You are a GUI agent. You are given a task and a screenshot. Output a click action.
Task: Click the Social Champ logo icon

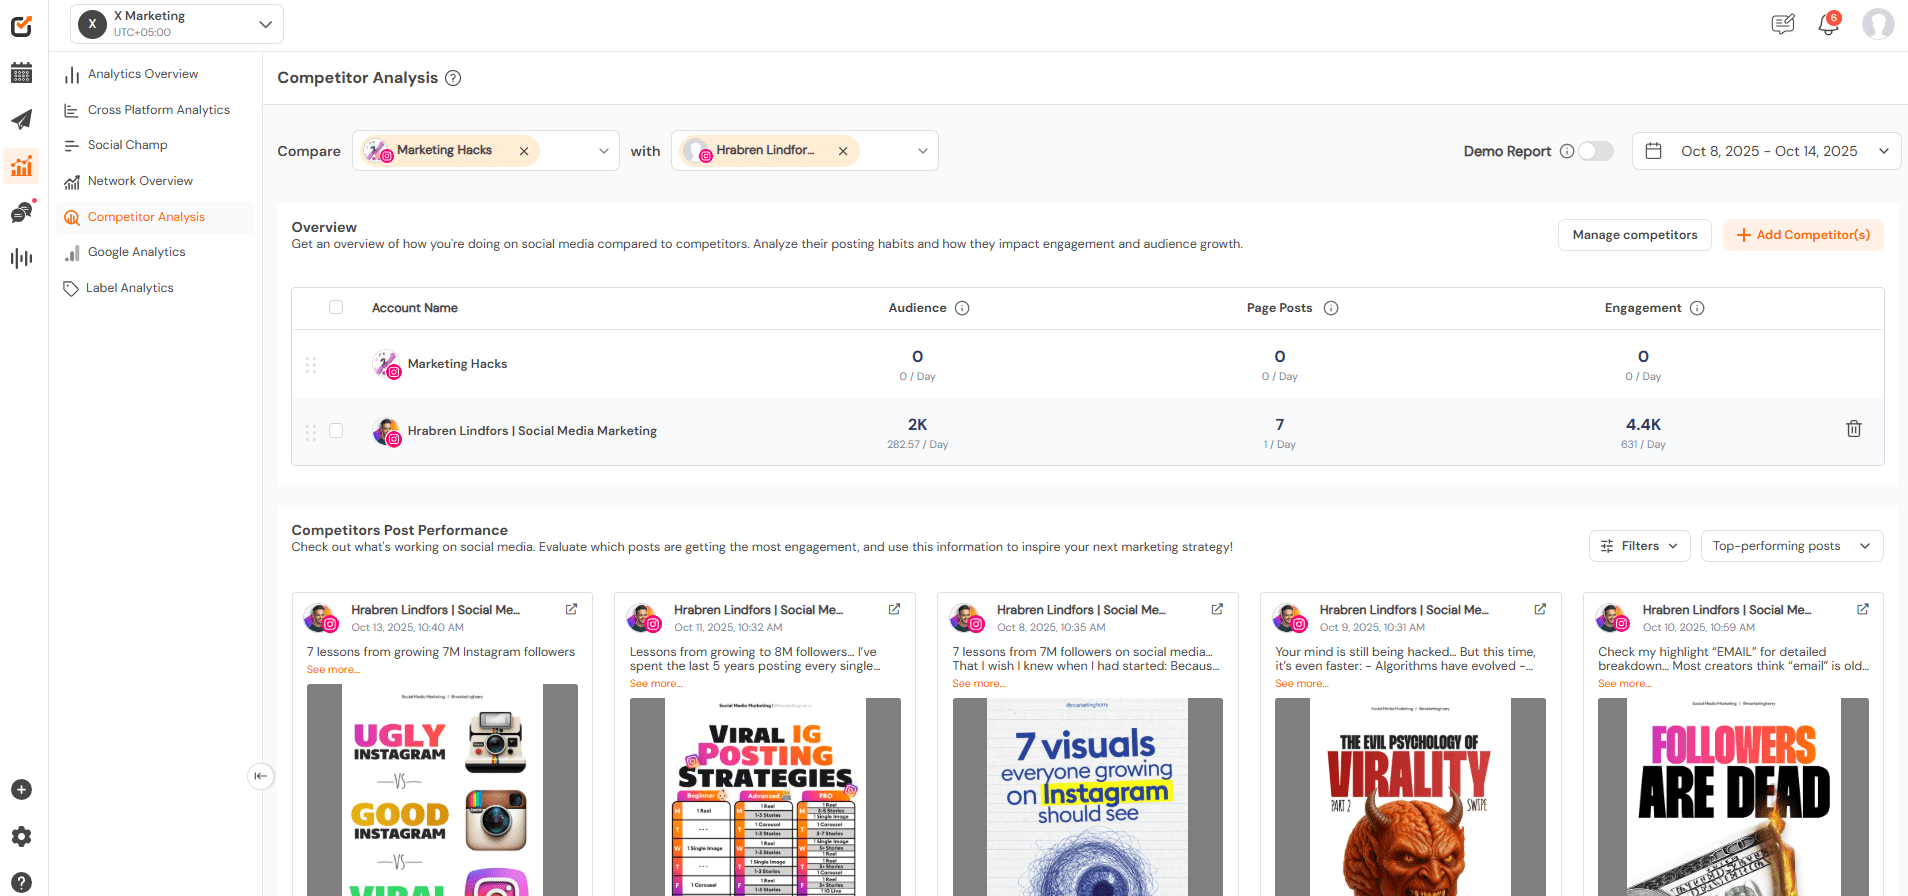pyautogui.click(x=21, y=26)
